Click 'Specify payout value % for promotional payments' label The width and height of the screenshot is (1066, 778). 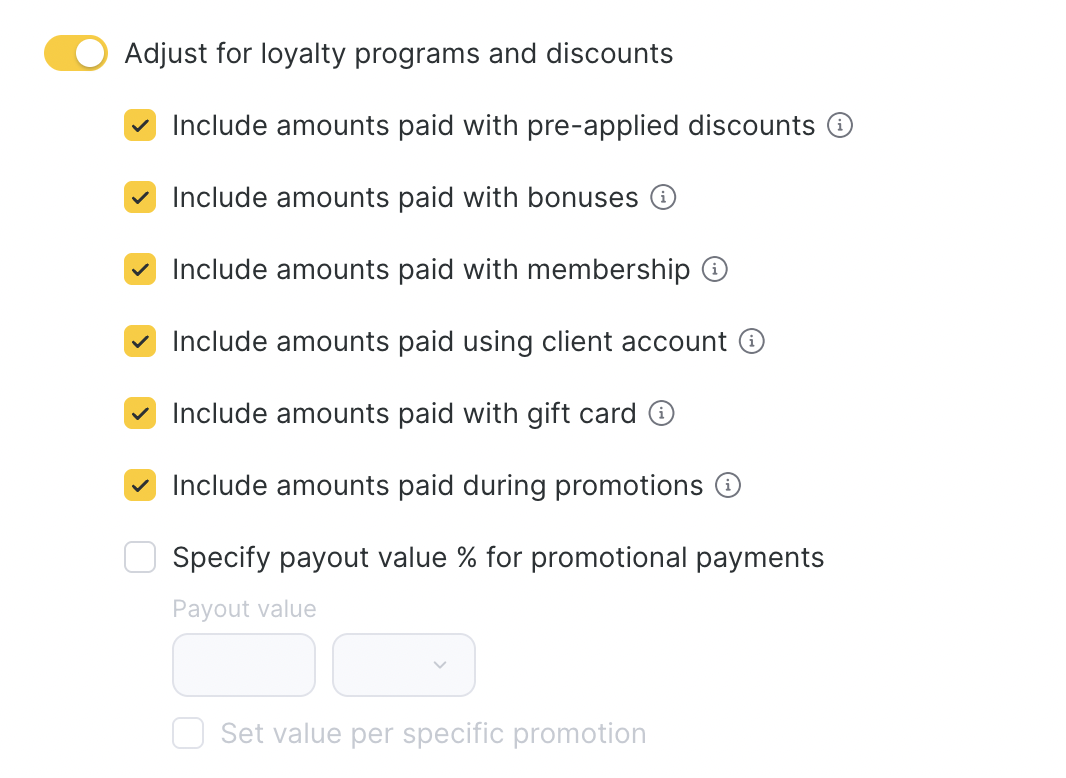[x=498, y=558]
